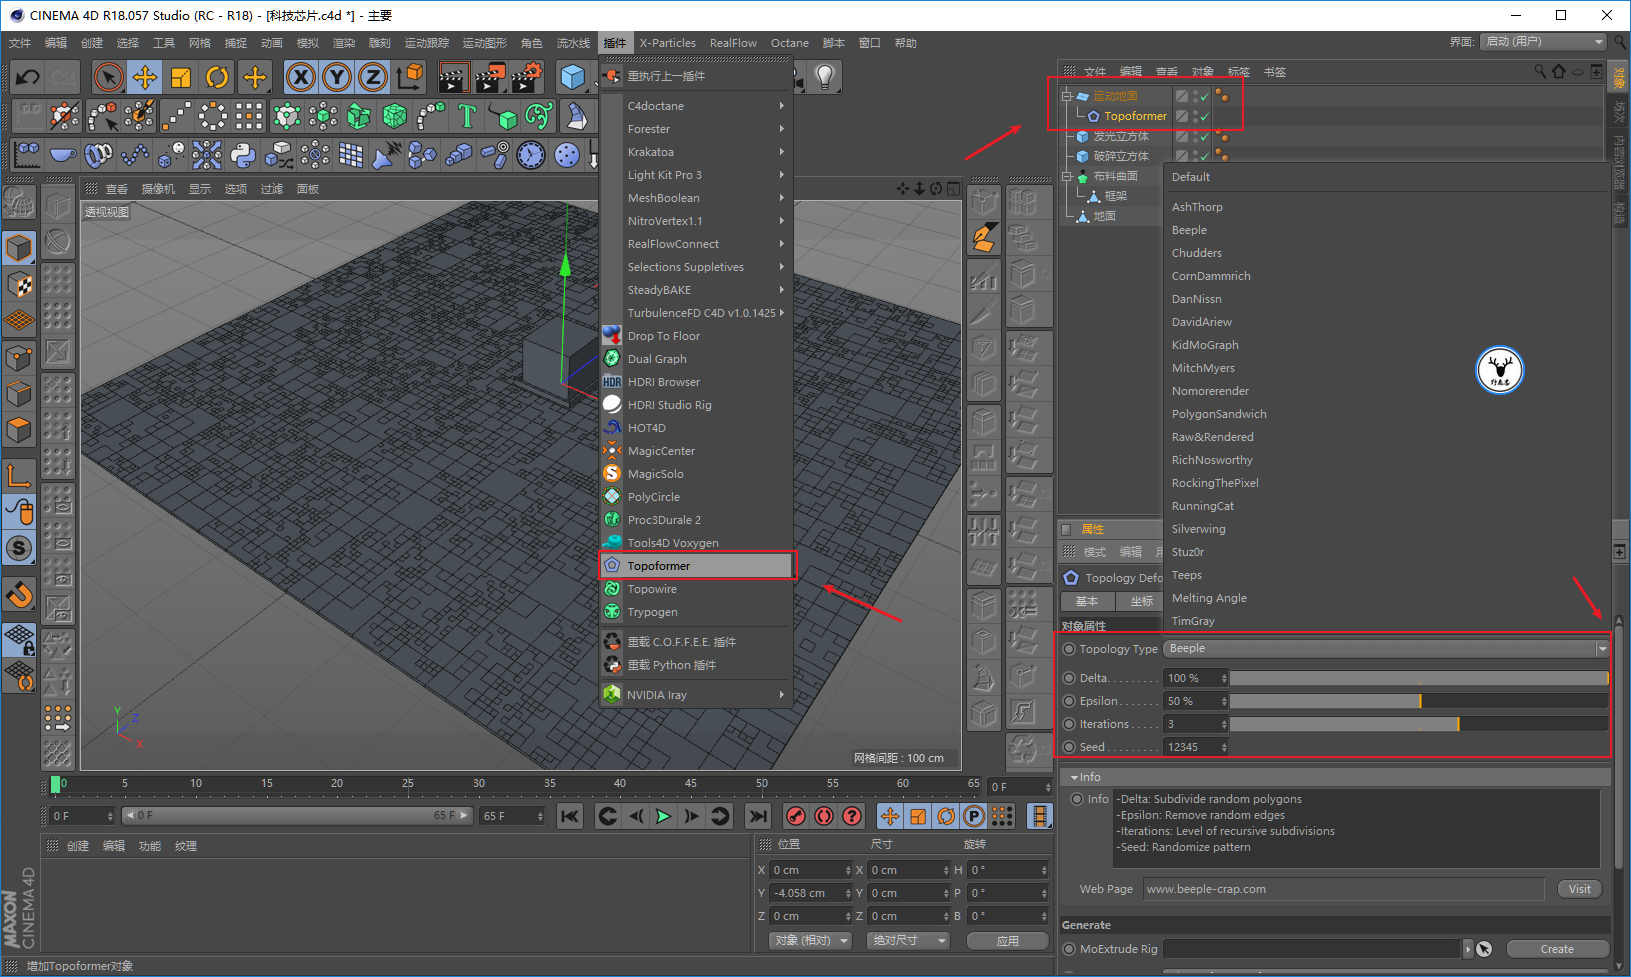Open the 插件 menu in menu bar
This screenshot has width=1631, height=977.
pos(614,43)
